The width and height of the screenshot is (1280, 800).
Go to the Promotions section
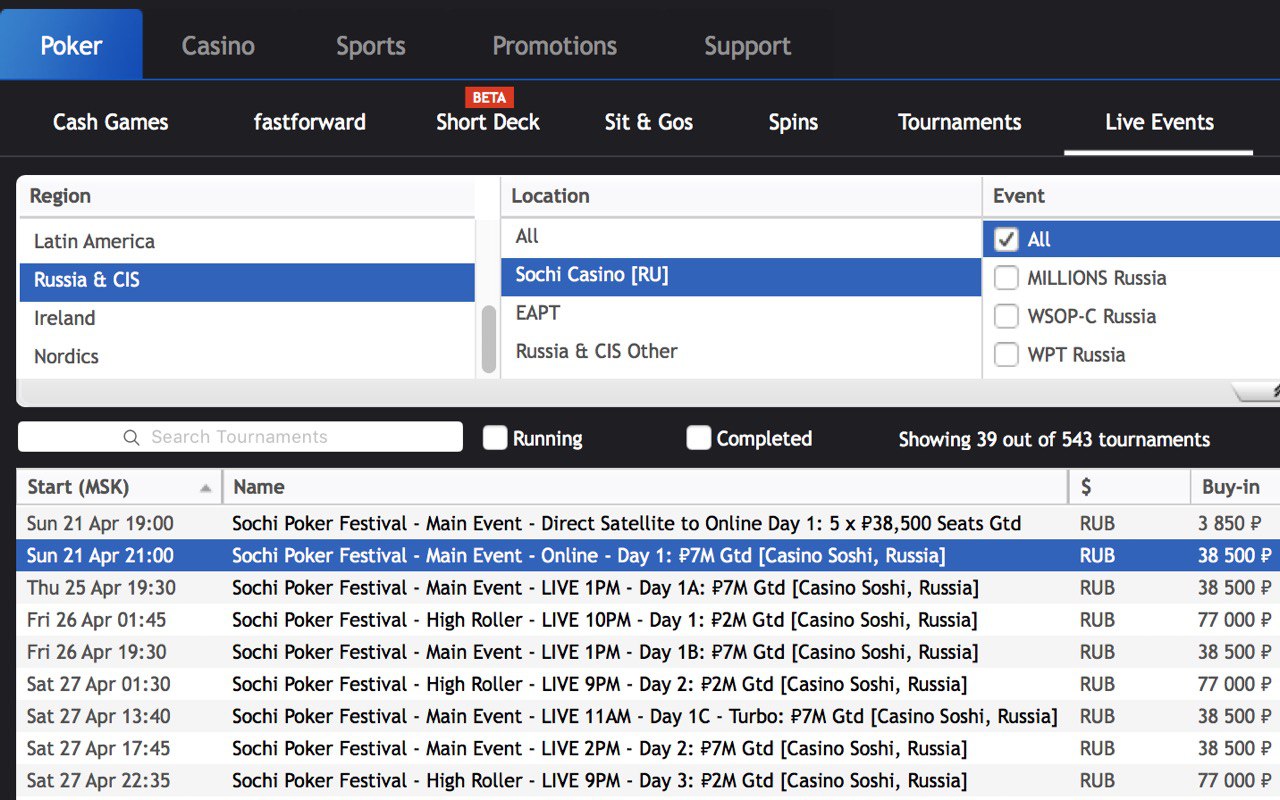pyautogui.click(x=554, y=46)
